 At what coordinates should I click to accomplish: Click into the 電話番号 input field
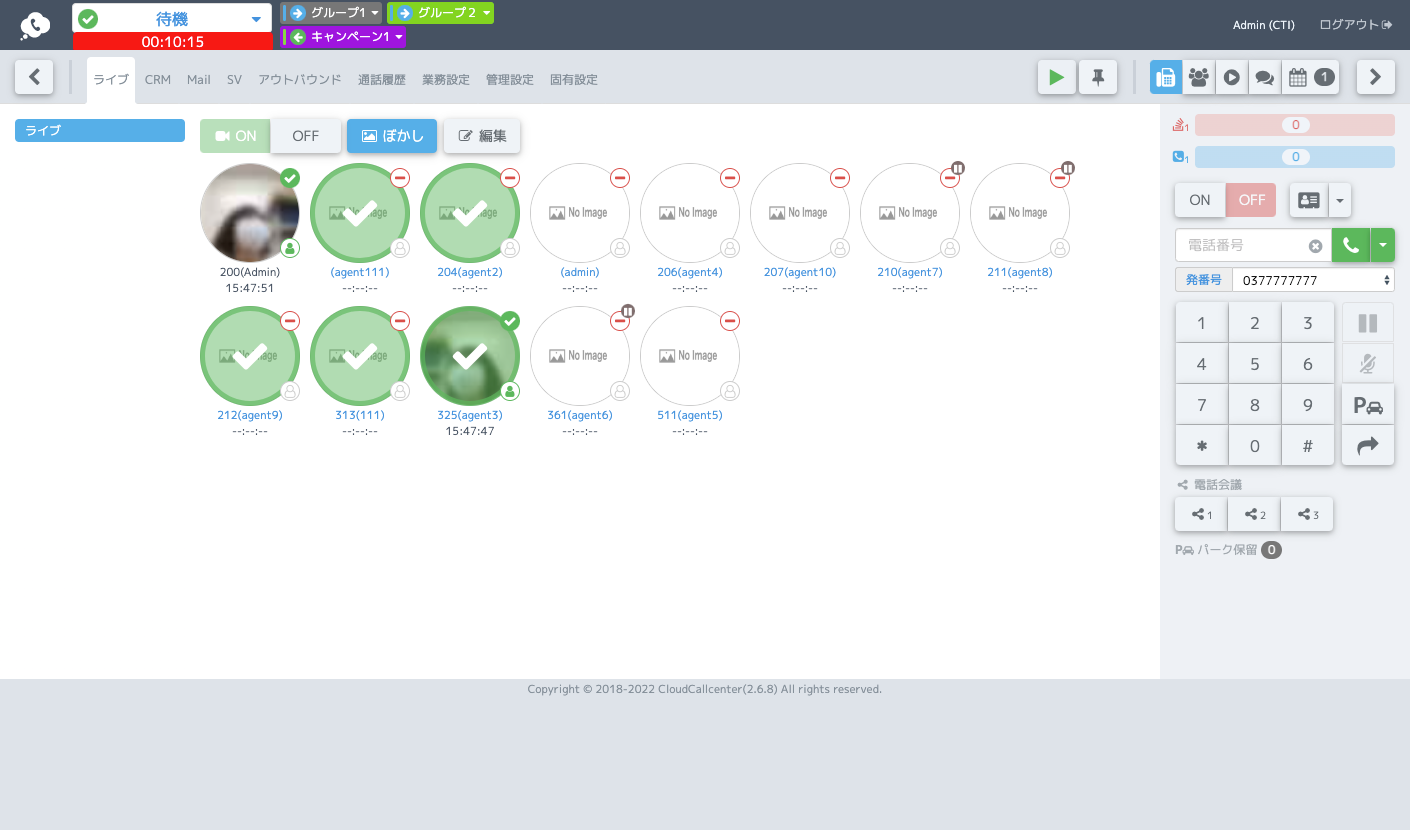[x=1243, y=245]
